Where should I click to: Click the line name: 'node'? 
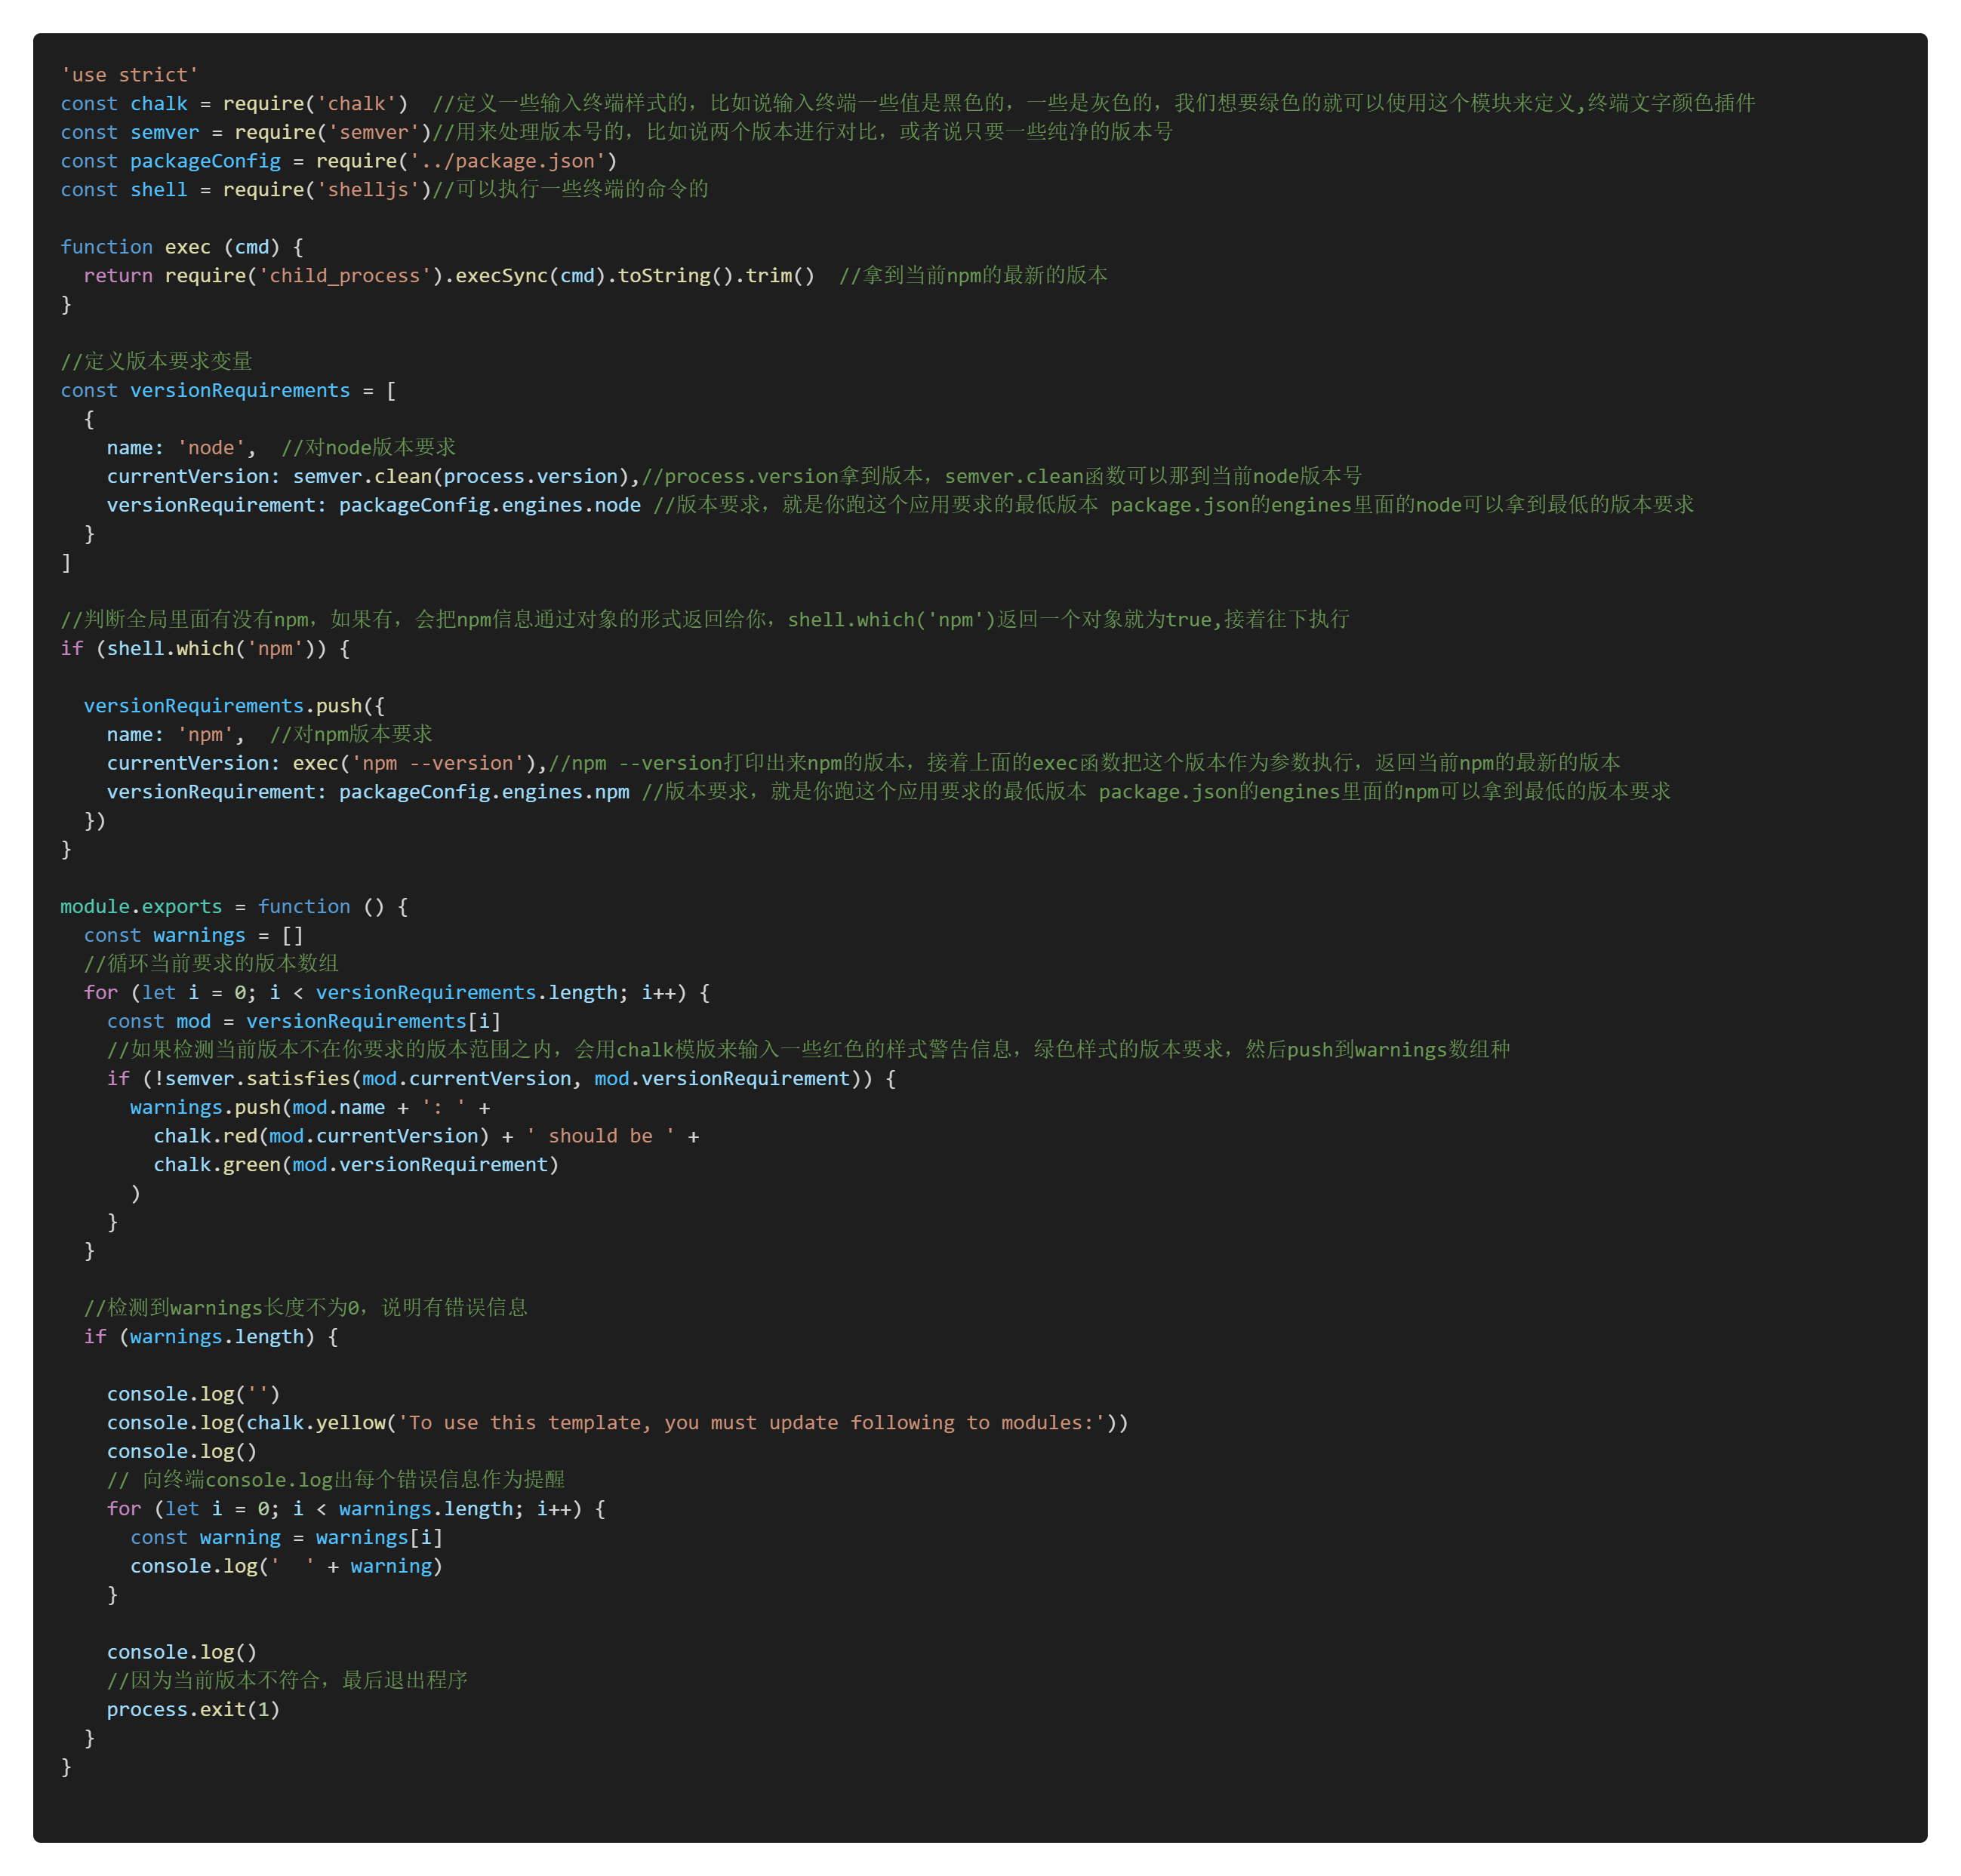(181, 448)
